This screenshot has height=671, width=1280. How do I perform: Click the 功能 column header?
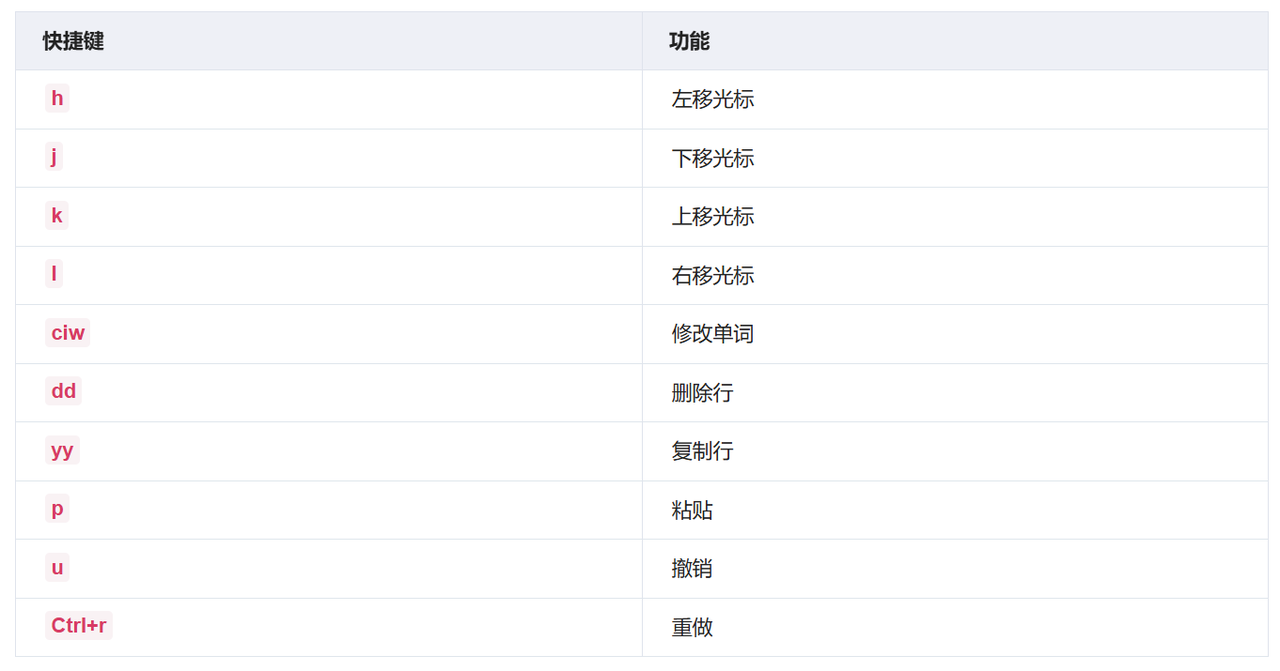point(689,41)
